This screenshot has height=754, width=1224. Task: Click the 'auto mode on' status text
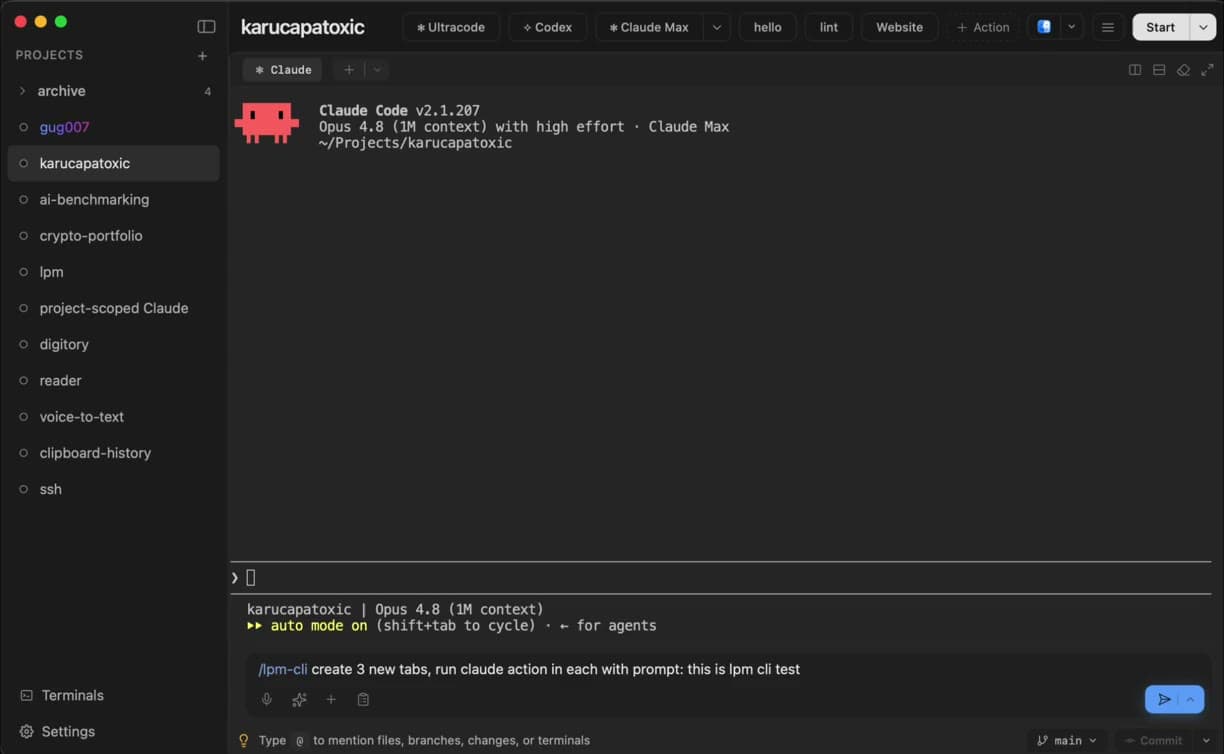[x=319, y=626]
